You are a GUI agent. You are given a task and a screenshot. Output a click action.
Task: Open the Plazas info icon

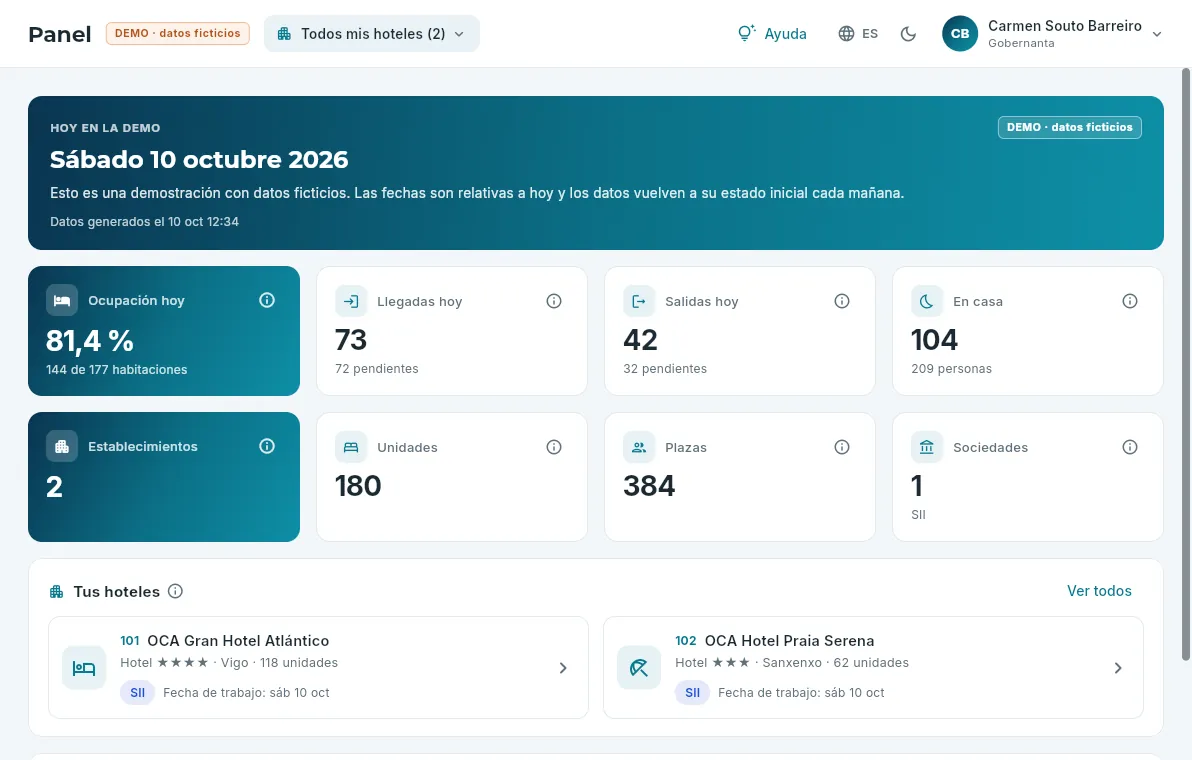coord(842,447)
